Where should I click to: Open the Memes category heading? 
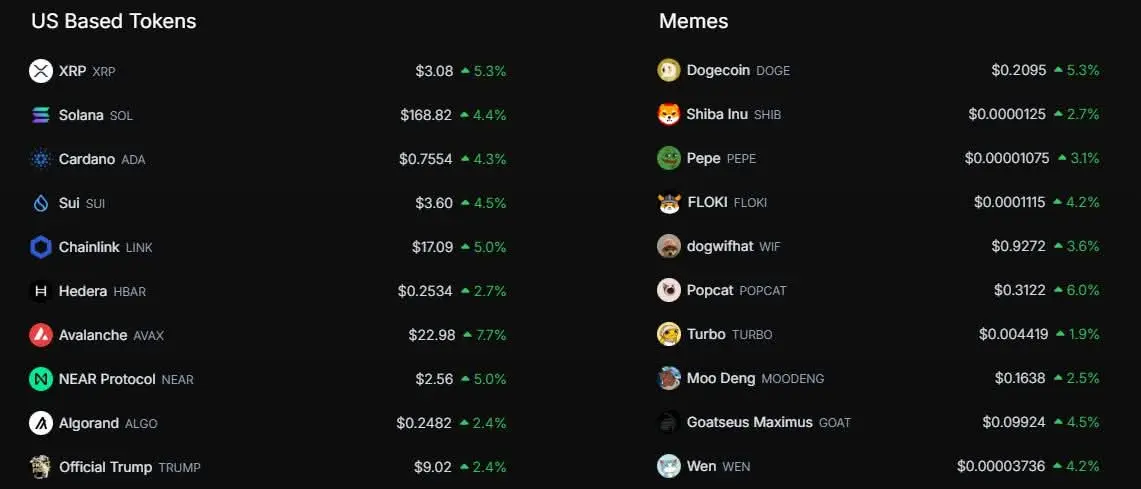(693, 21)
